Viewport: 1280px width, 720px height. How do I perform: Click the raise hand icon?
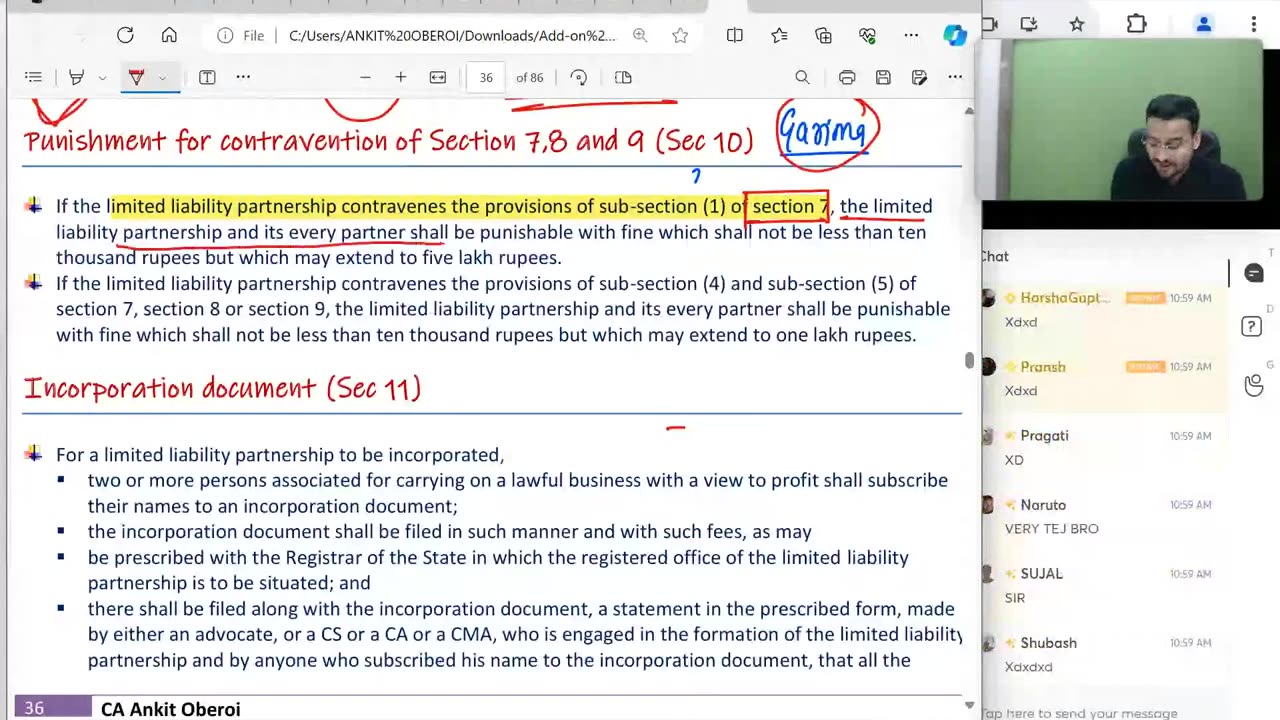click(x=1254, y=385)
